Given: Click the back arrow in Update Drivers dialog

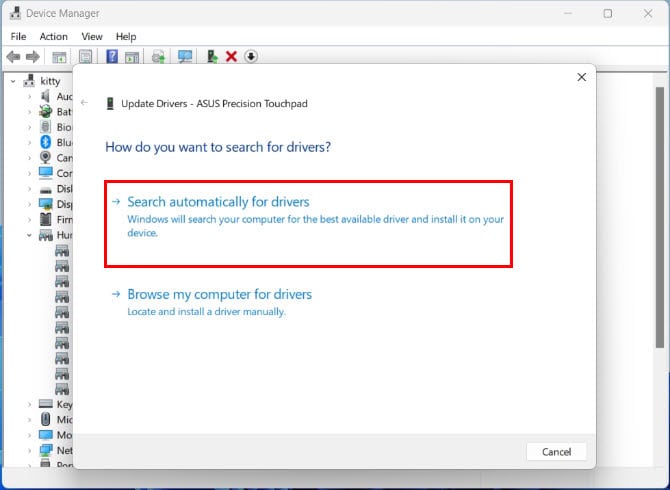Looking at the screenshot, I should (x=85, y=103).
